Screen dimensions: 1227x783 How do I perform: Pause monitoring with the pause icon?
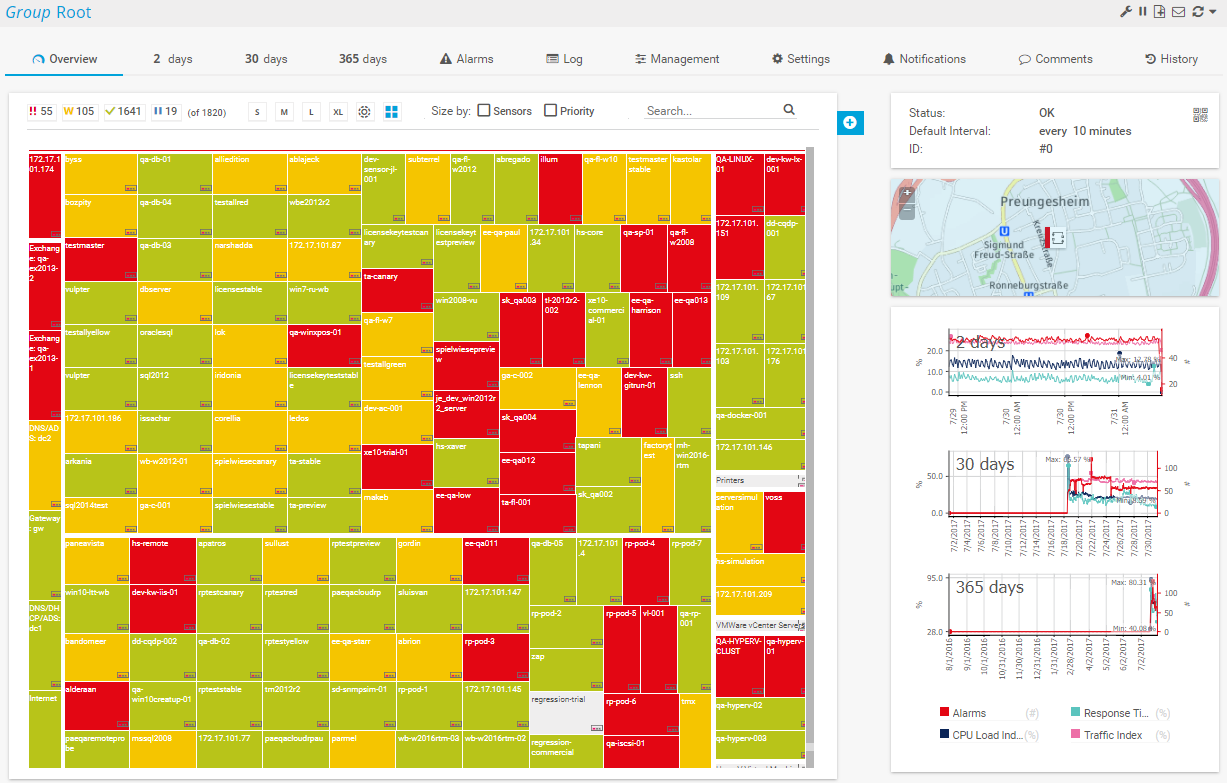point(1142,12)
